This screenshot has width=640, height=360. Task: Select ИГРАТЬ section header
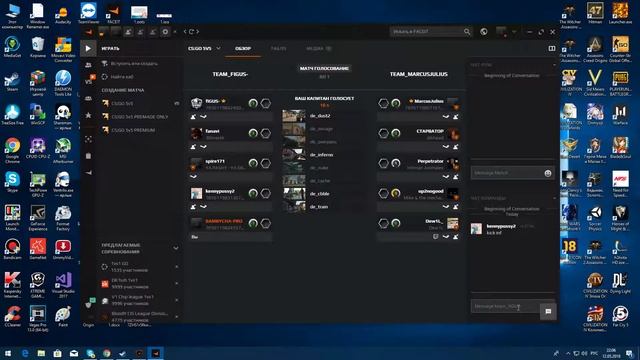pyautogui.click(x=111, y=49)
